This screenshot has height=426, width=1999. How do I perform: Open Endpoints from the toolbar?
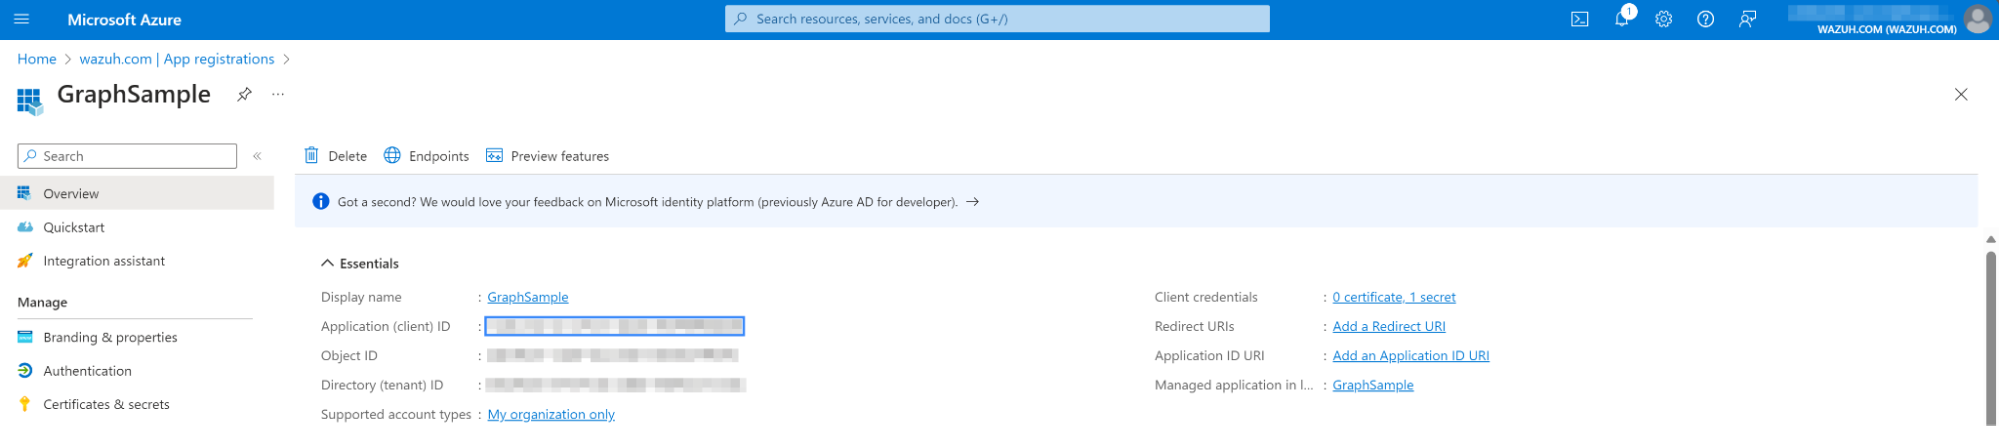point(427,156)
